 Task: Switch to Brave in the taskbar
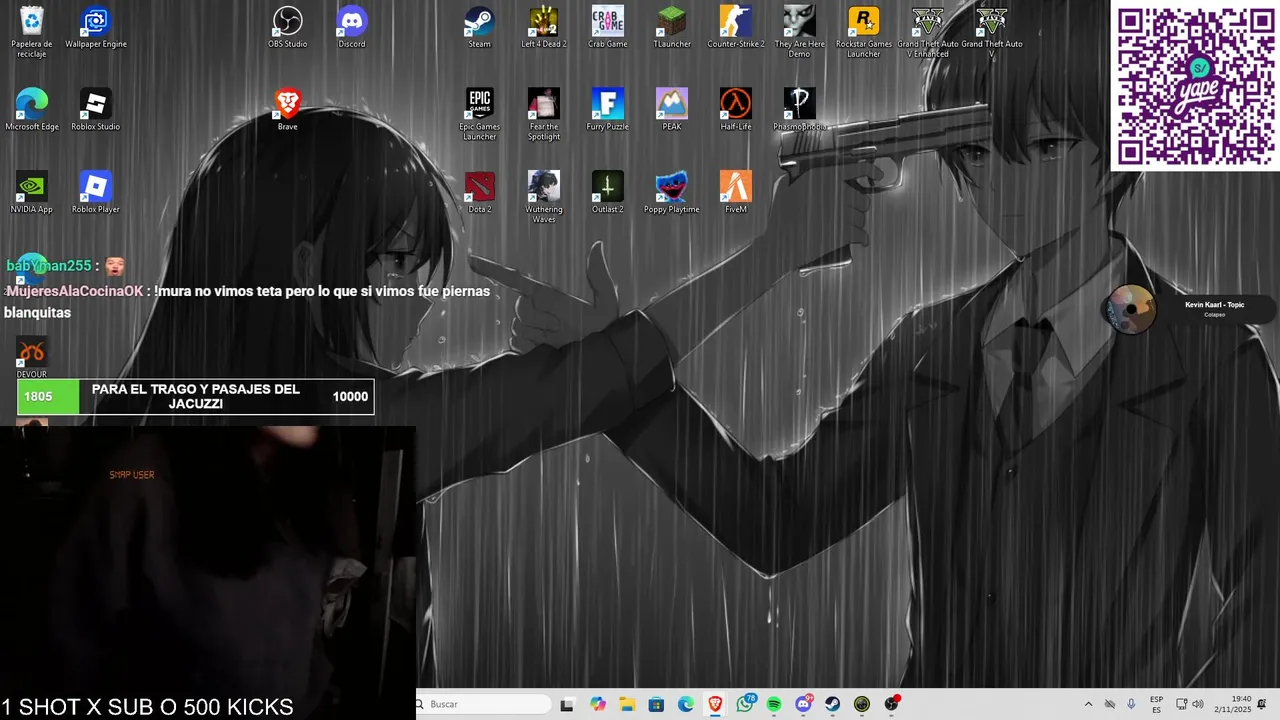[x=715, y=704]
